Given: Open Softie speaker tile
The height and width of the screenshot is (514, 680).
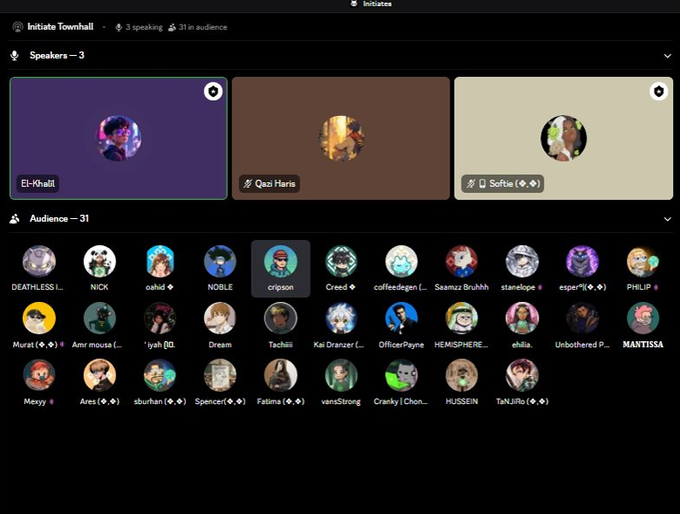Looking at the screenshot, I should pyautogui.click(x=563, y=138).
